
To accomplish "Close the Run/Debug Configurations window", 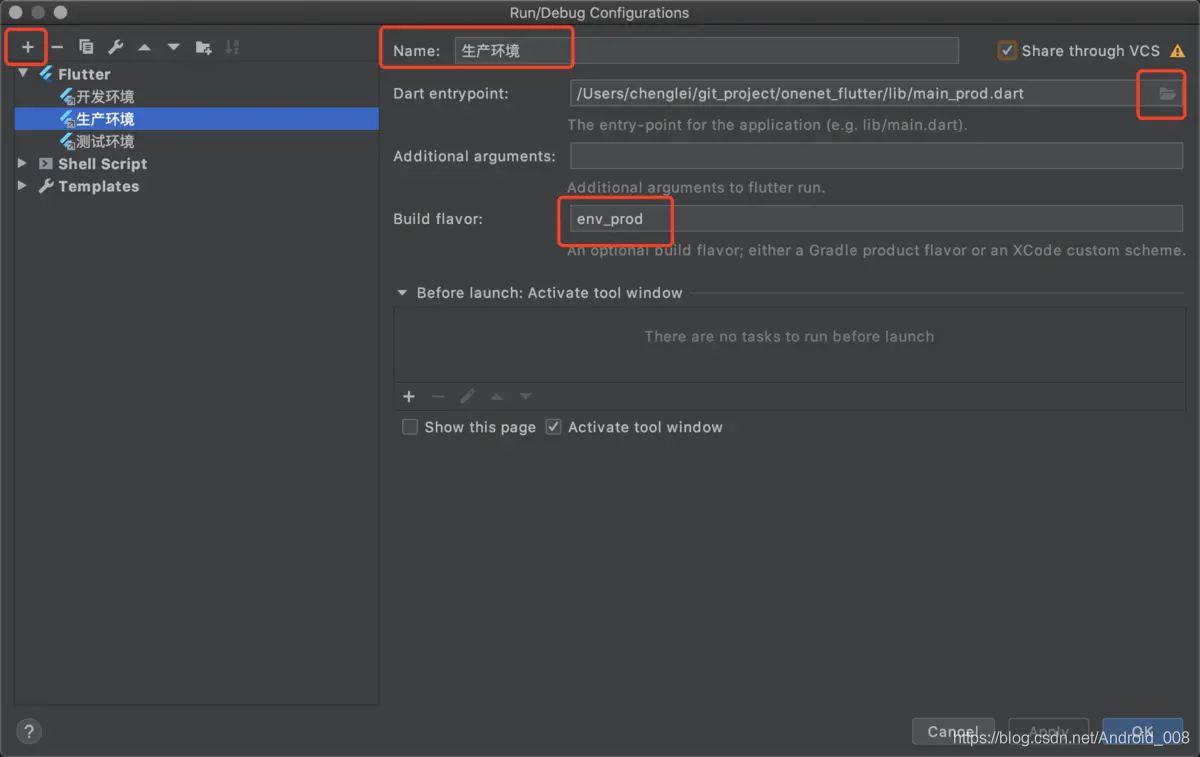I will click(17, 13).
